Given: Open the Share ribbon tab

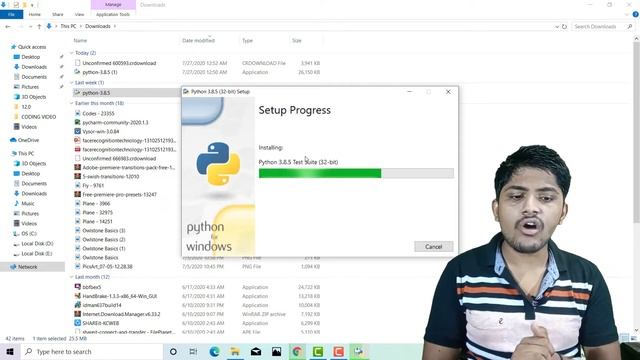Looking at the screenshot, I should pyautogui.click(x=58, y=14).
